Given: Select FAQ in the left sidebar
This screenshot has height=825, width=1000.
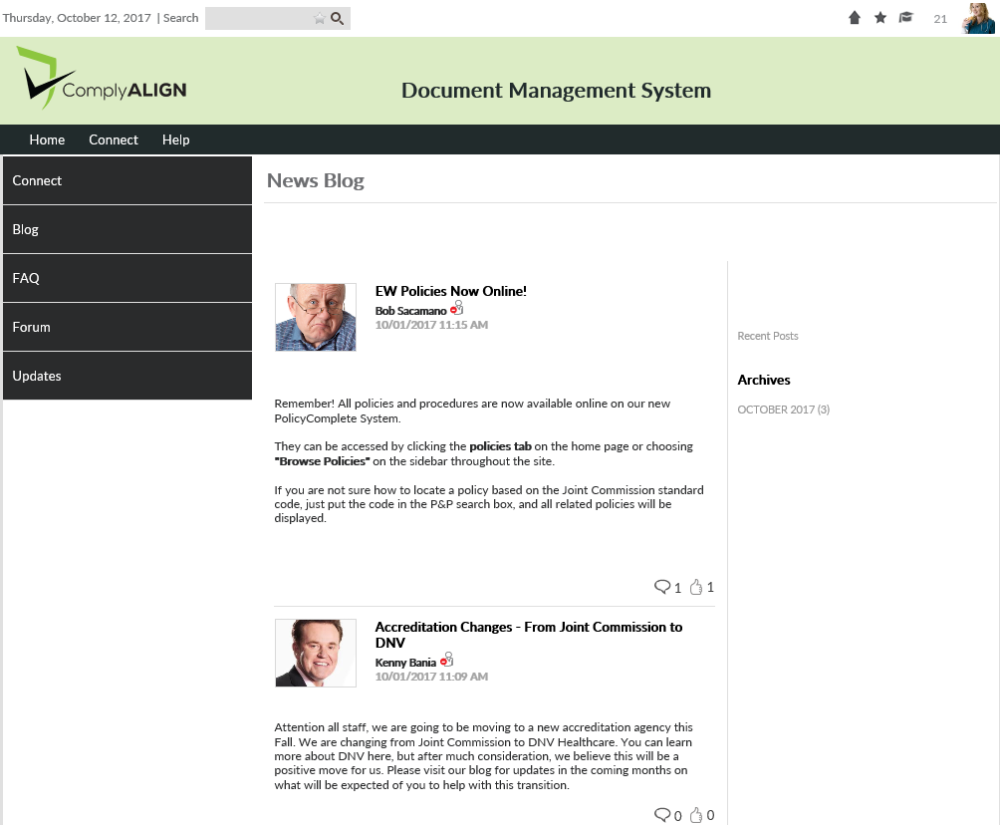Looking at the screenshot, I should [128, 278].
